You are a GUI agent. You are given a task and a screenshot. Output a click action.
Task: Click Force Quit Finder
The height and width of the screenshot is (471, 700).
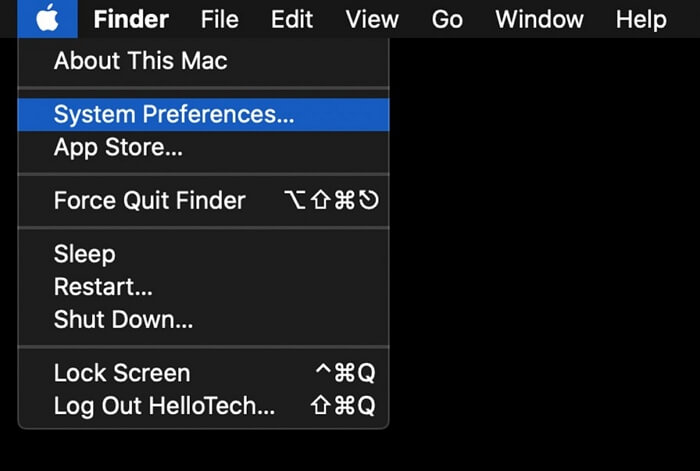click(150, 200)
